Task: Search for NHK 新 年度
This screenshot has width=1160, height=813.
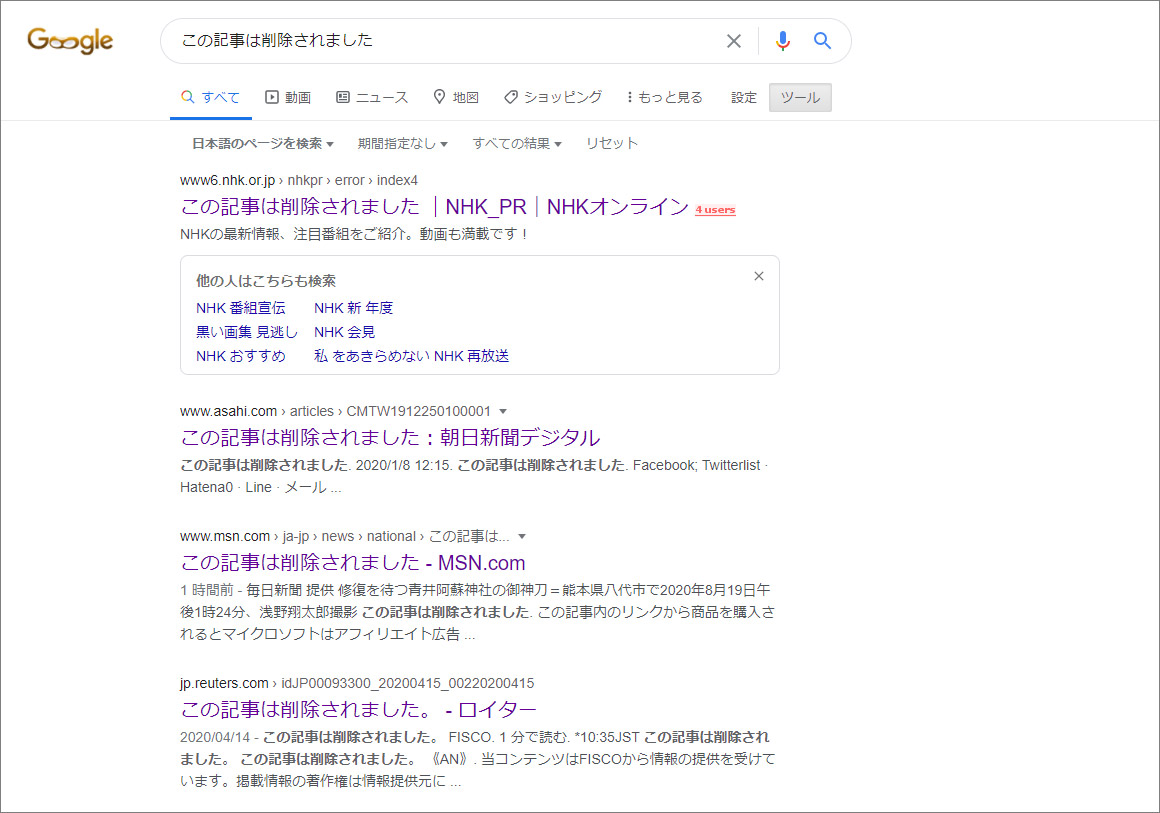Action: click(x=354, y=308)
